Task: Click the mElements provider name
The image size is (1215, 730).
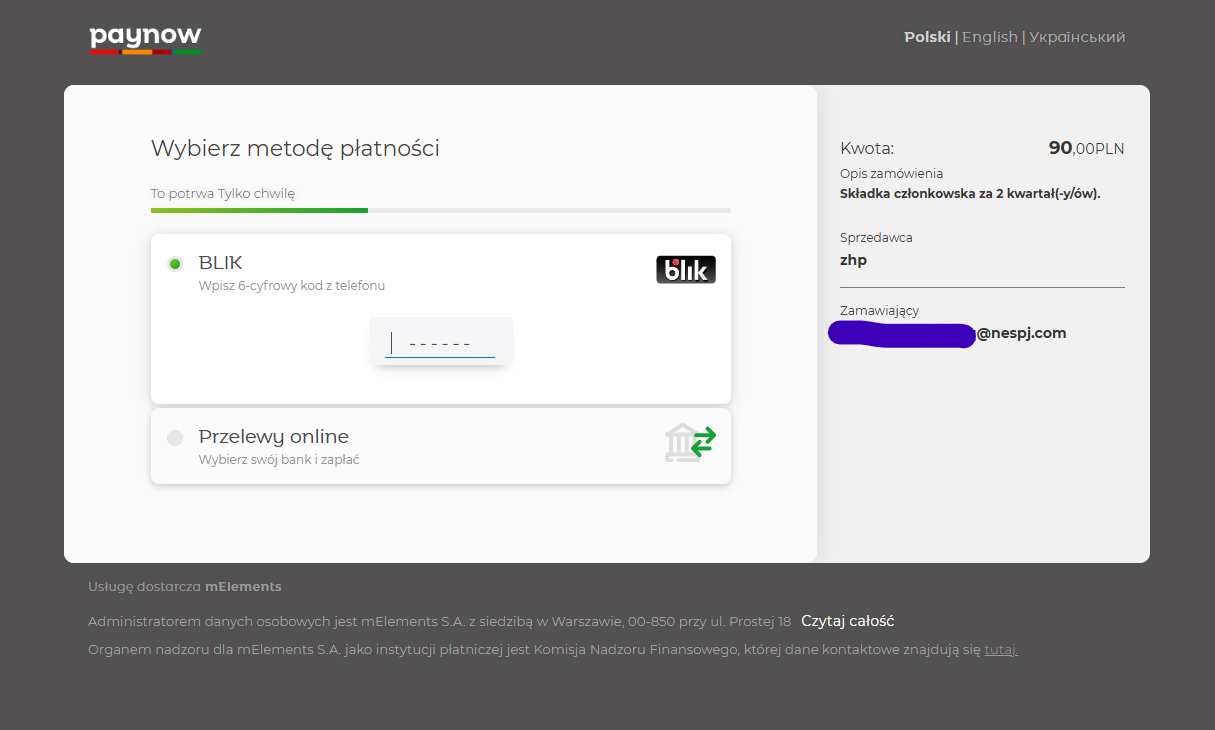Action: tap(243, 587)
